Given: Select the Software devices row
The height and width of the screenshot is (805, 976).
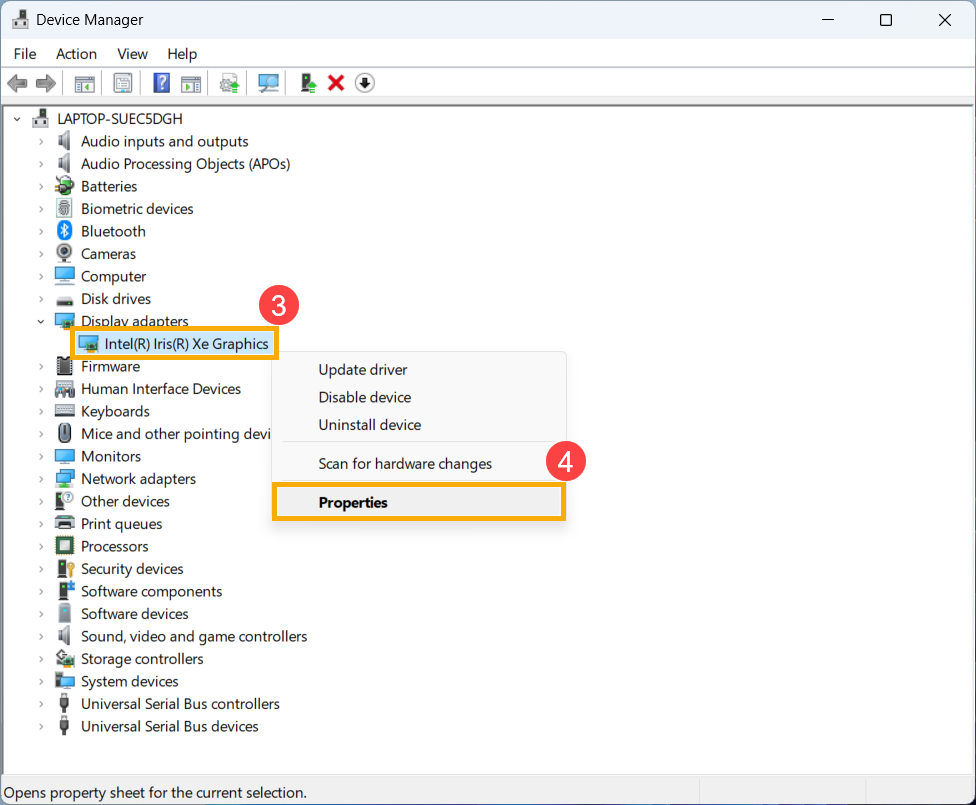Looking at the screenshot, I should pos(134,614).
